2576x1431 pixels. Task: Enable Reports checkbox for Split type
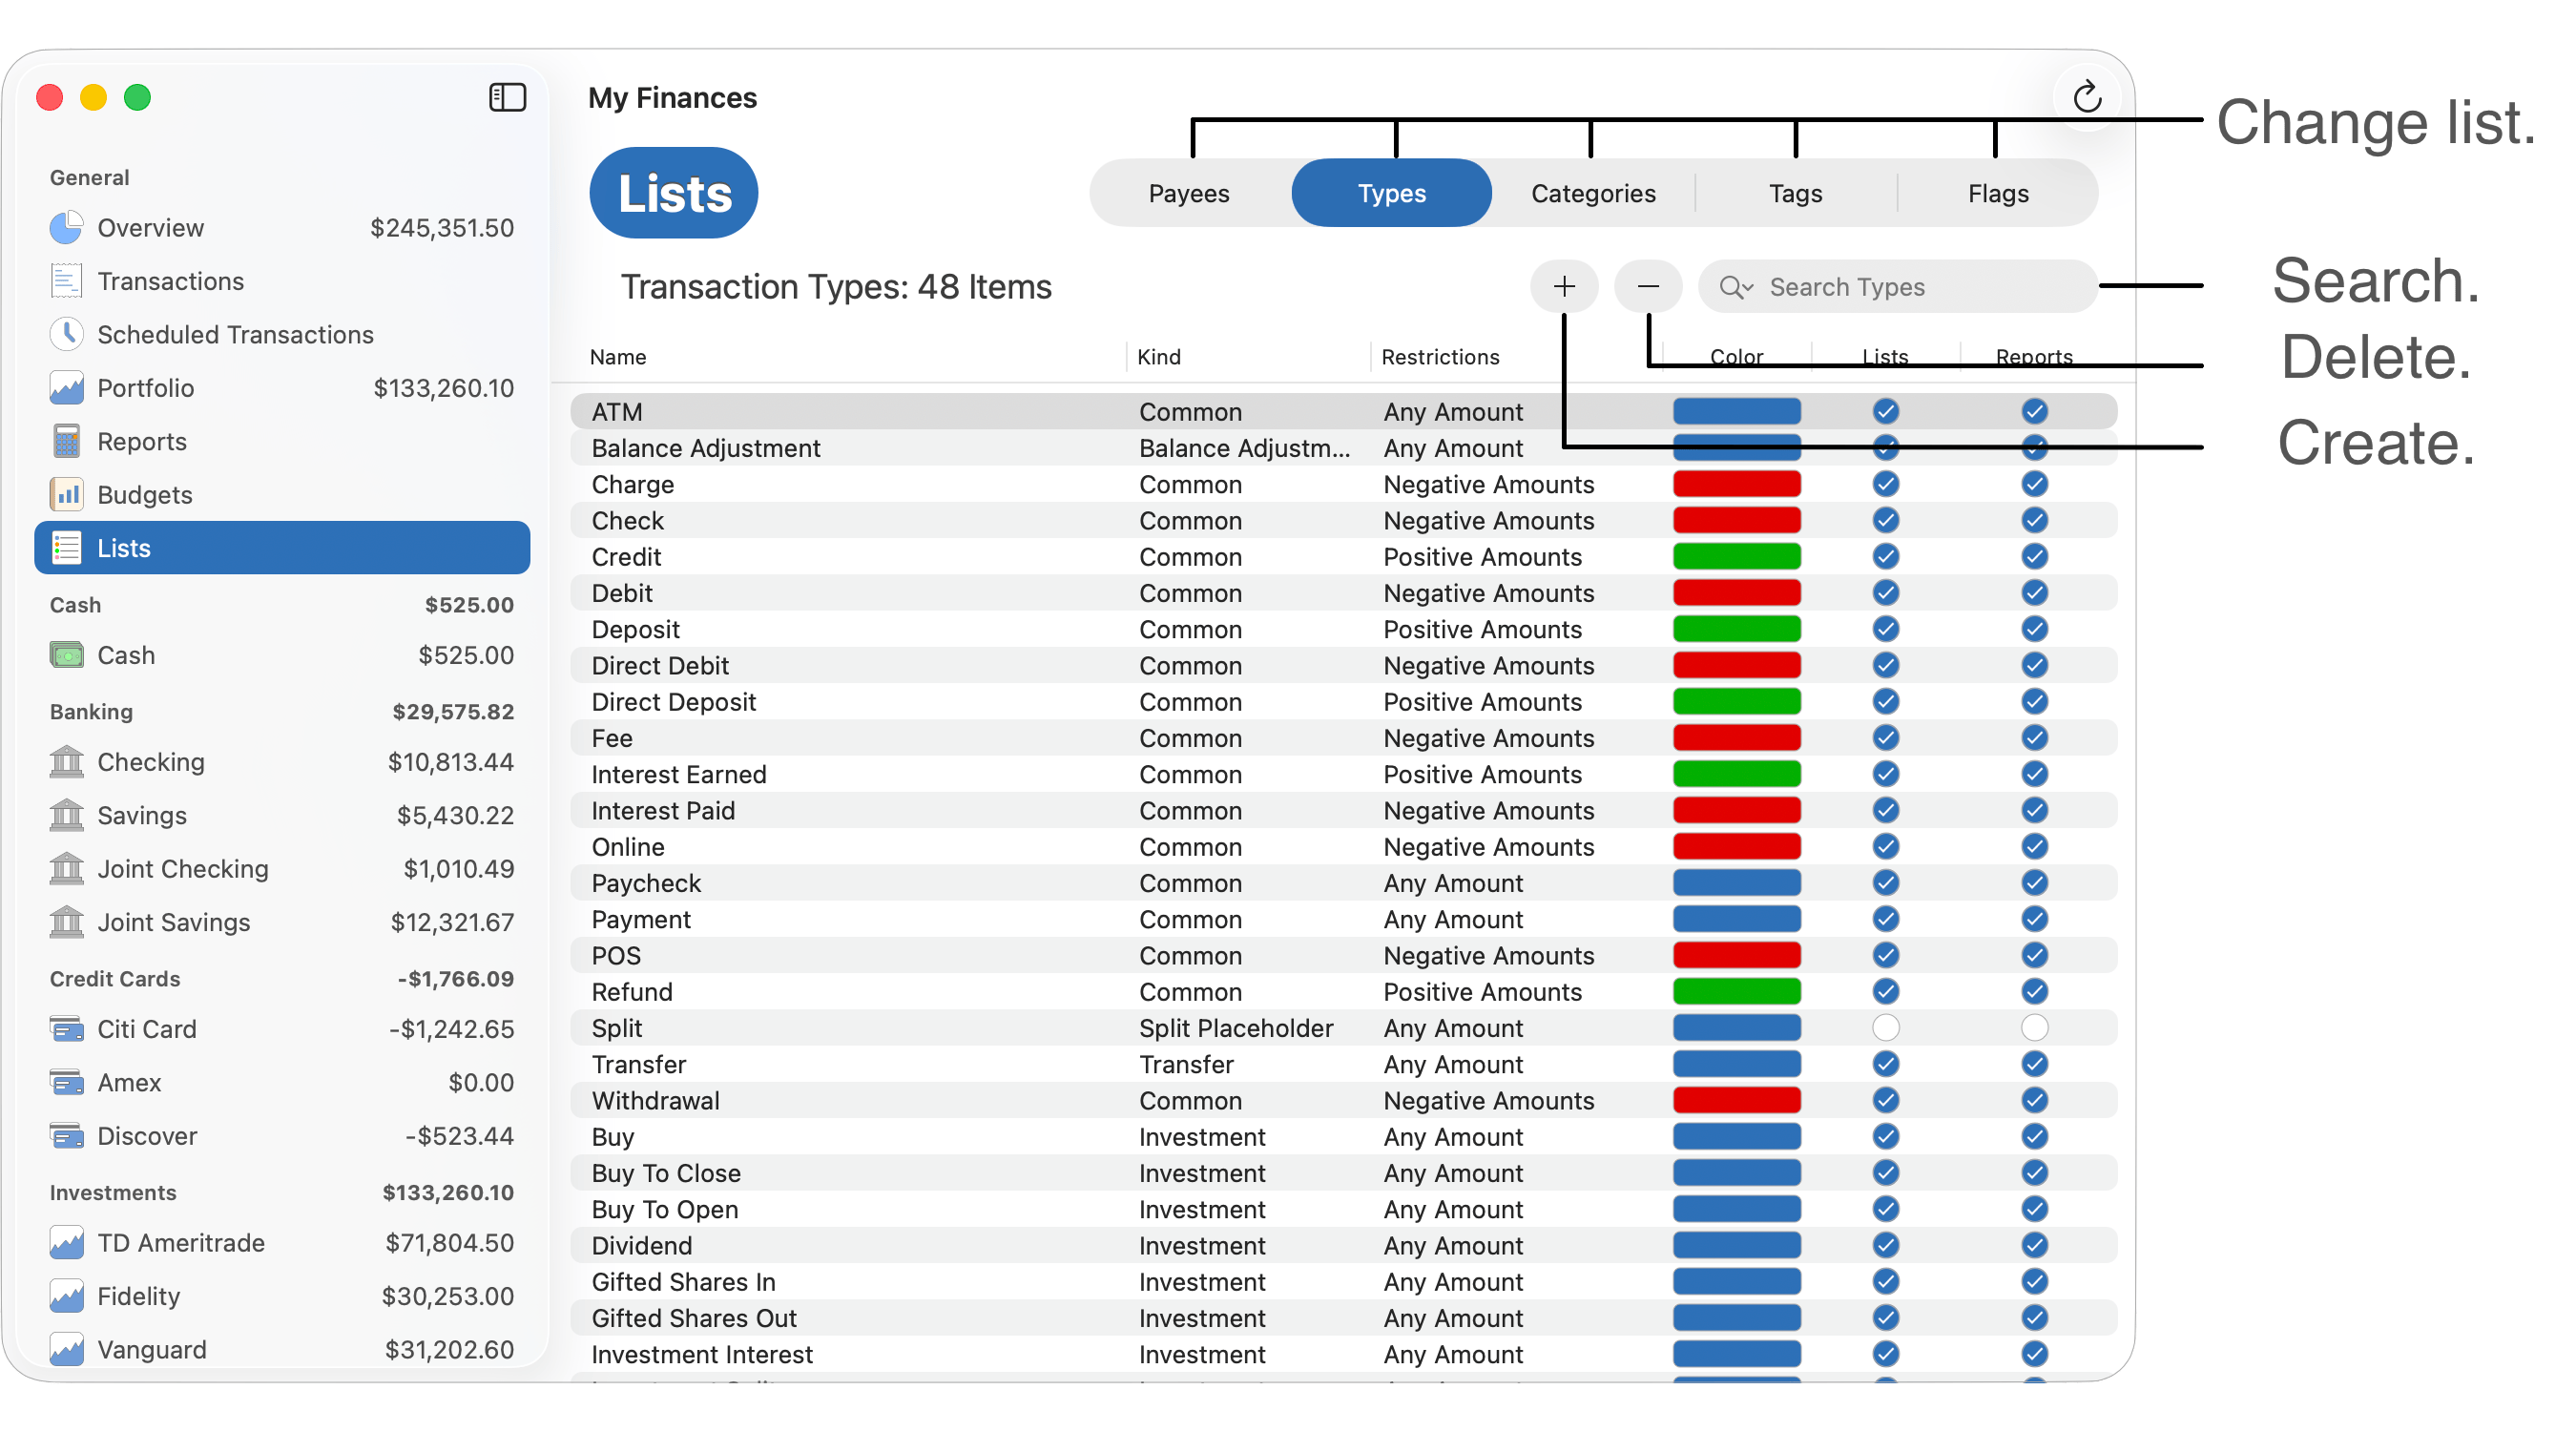click(2034, 1028)
